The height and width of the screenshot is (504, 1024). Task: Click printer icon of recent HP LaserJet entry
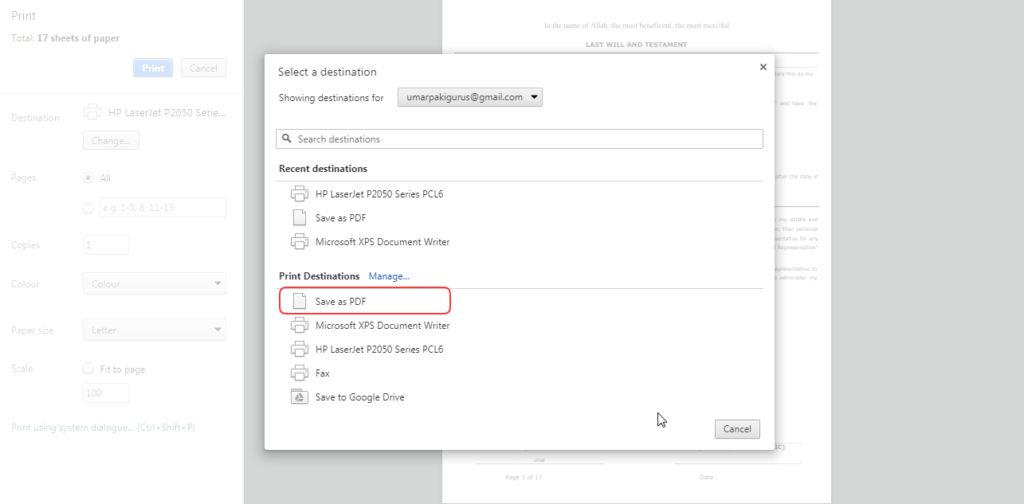[299, 194]
